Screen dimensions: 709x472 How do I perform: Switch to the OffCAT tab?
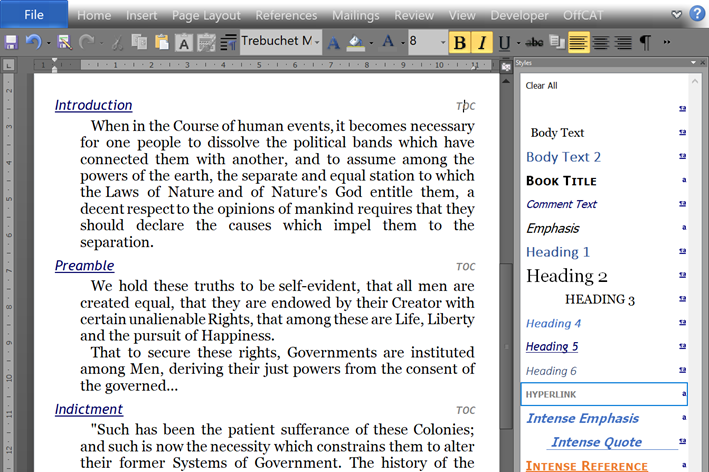(x=583, y=15)
